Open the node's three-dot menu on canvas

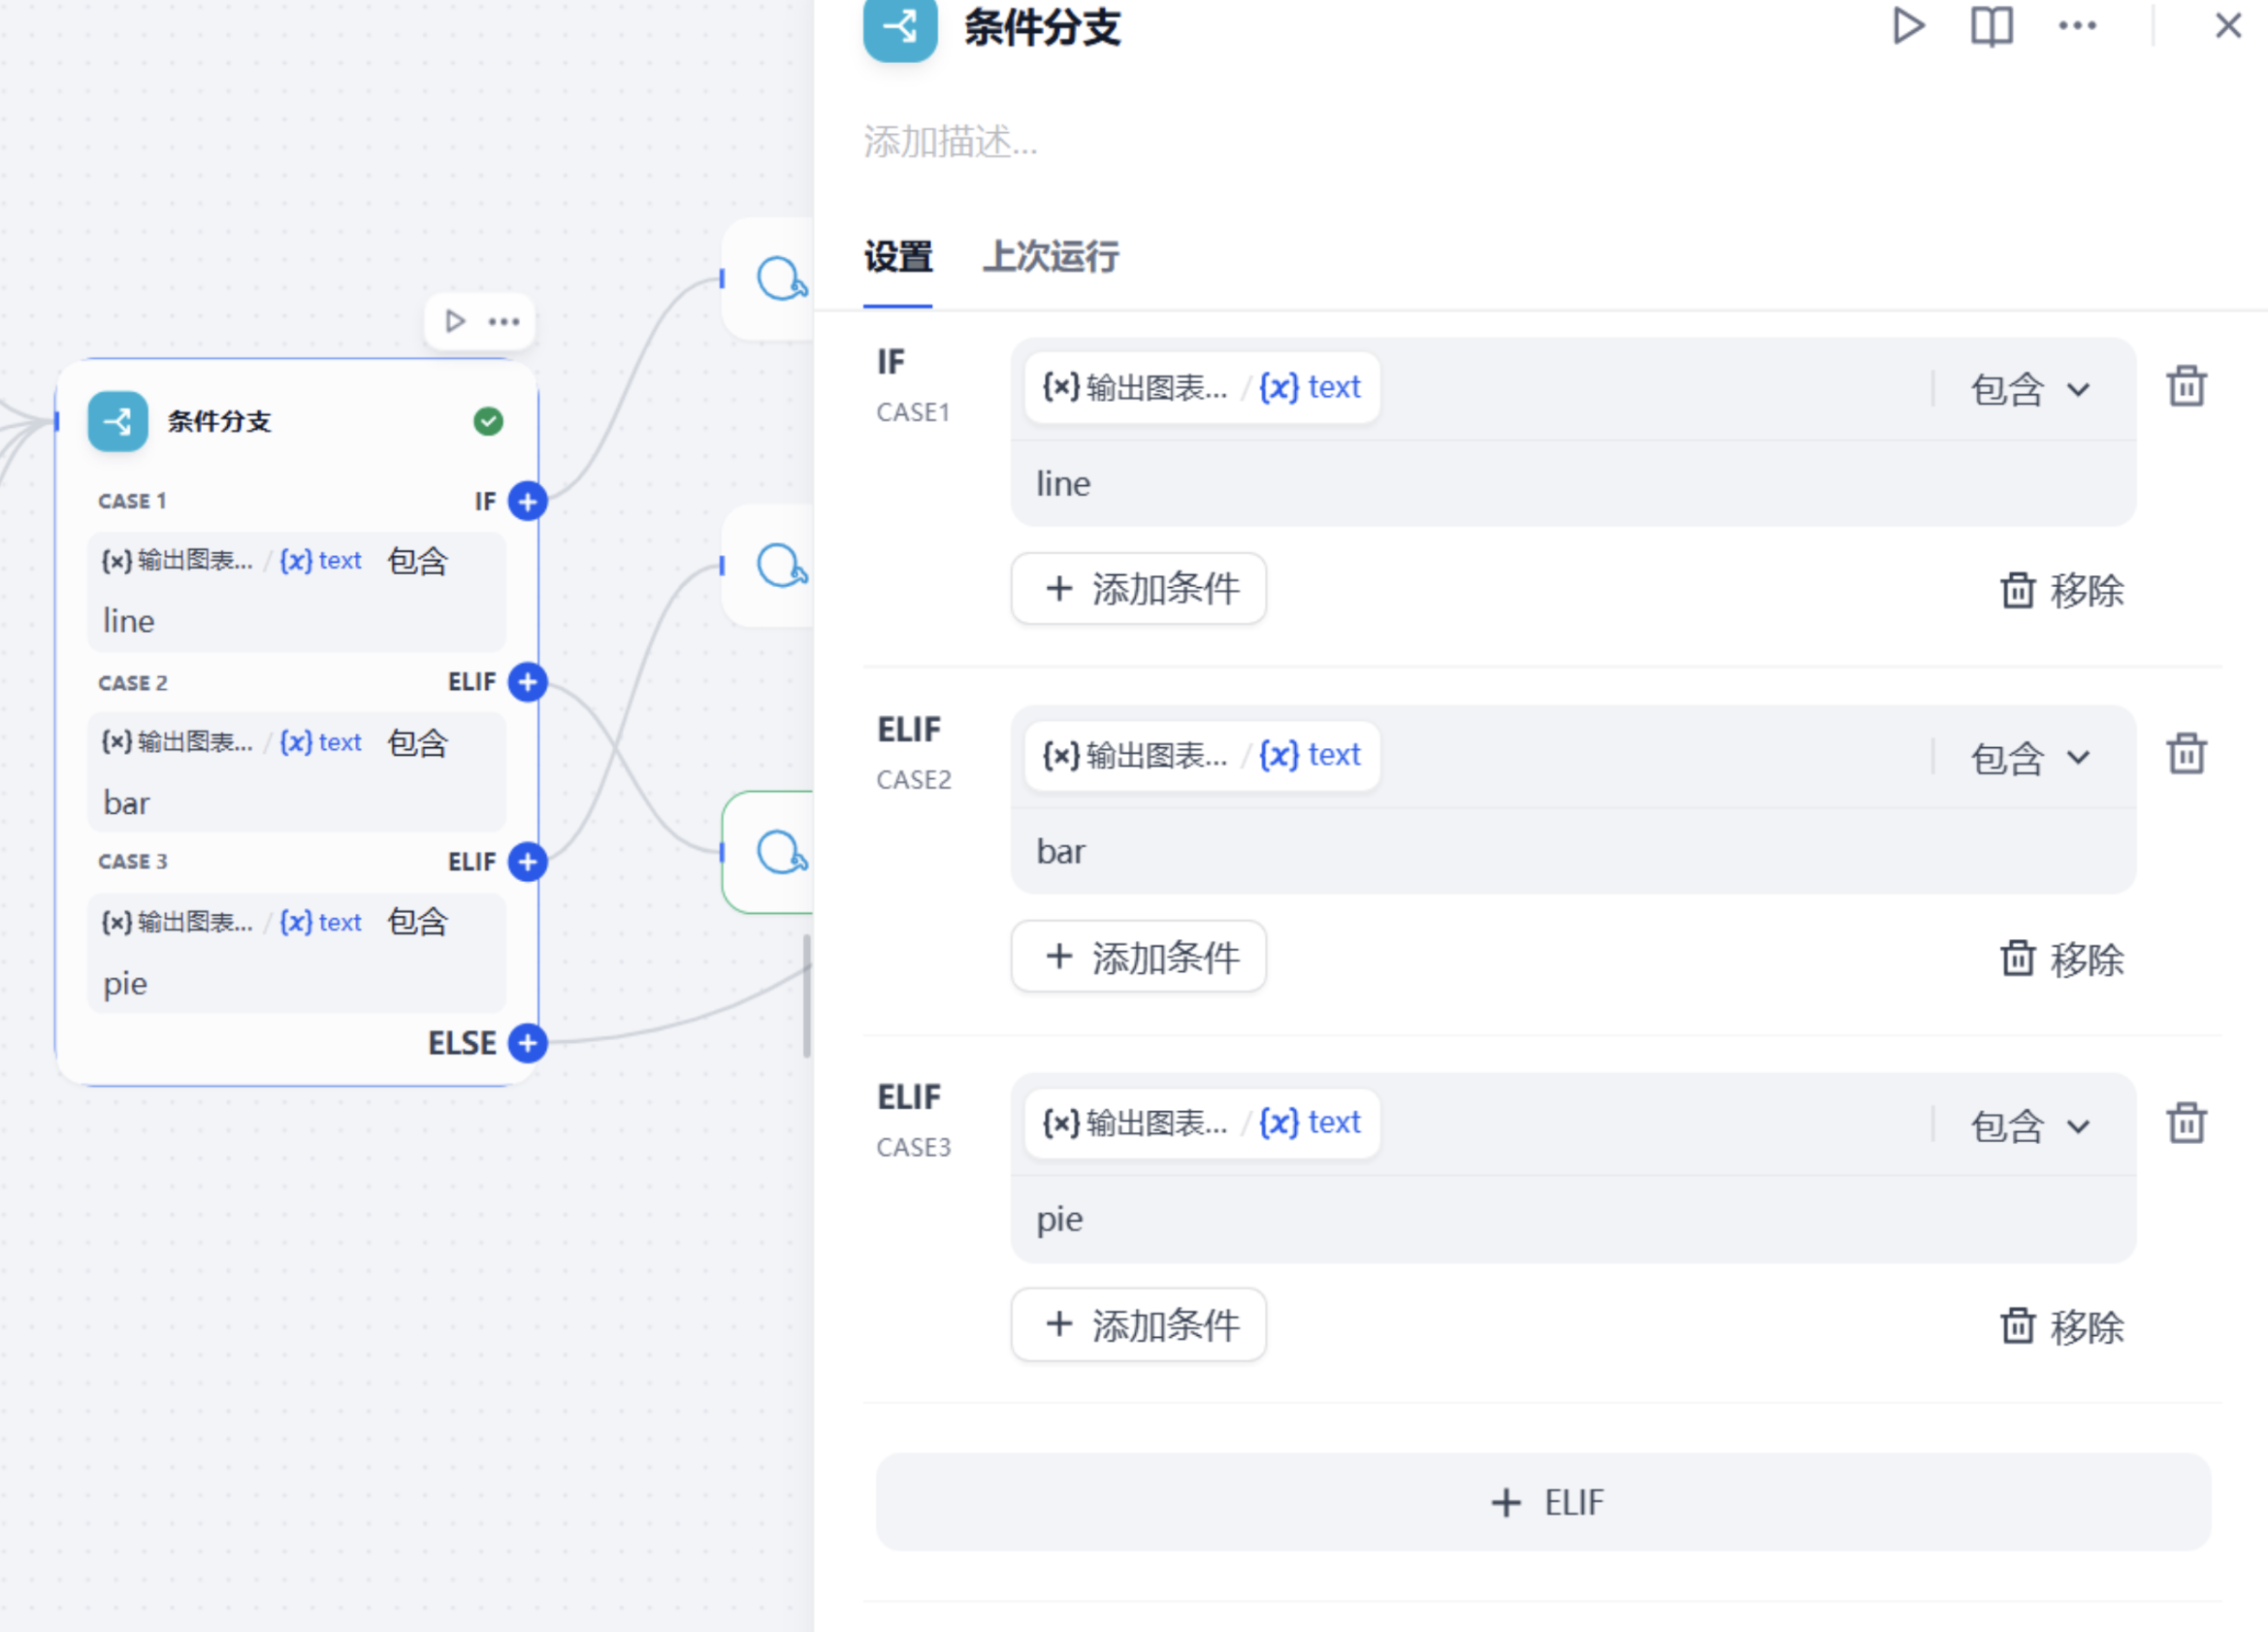pos(504,321)
